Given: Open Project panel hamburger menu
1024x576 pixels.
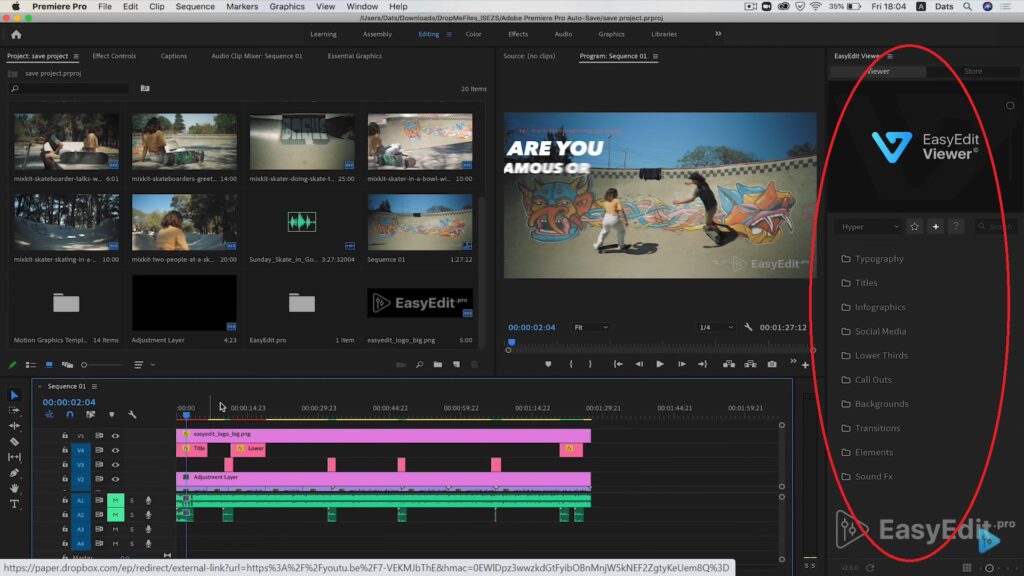Looking at the screenshot, I should (x=76, y=56).
